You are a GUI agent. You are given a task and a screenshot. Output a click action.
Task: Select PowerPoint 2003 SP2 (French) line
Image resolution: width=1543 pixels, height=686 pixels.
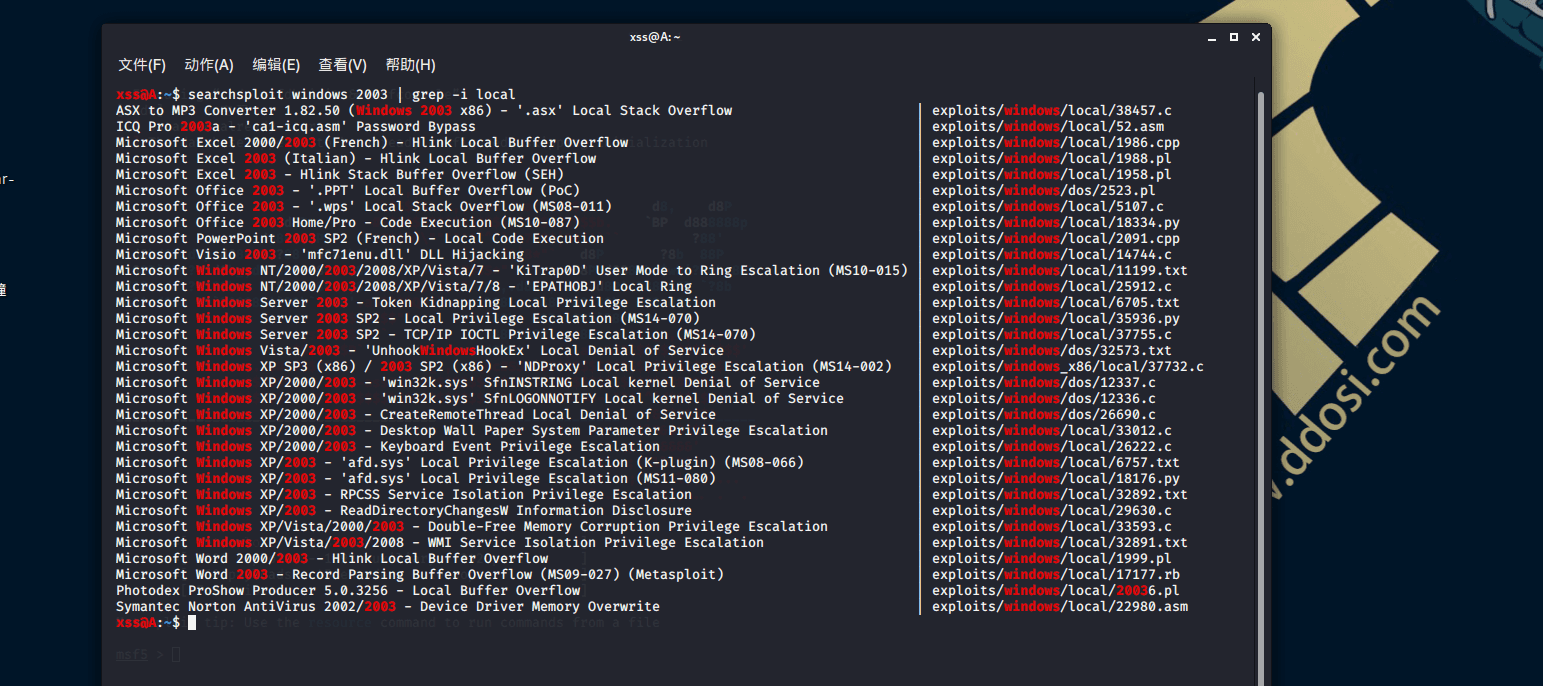360,239
